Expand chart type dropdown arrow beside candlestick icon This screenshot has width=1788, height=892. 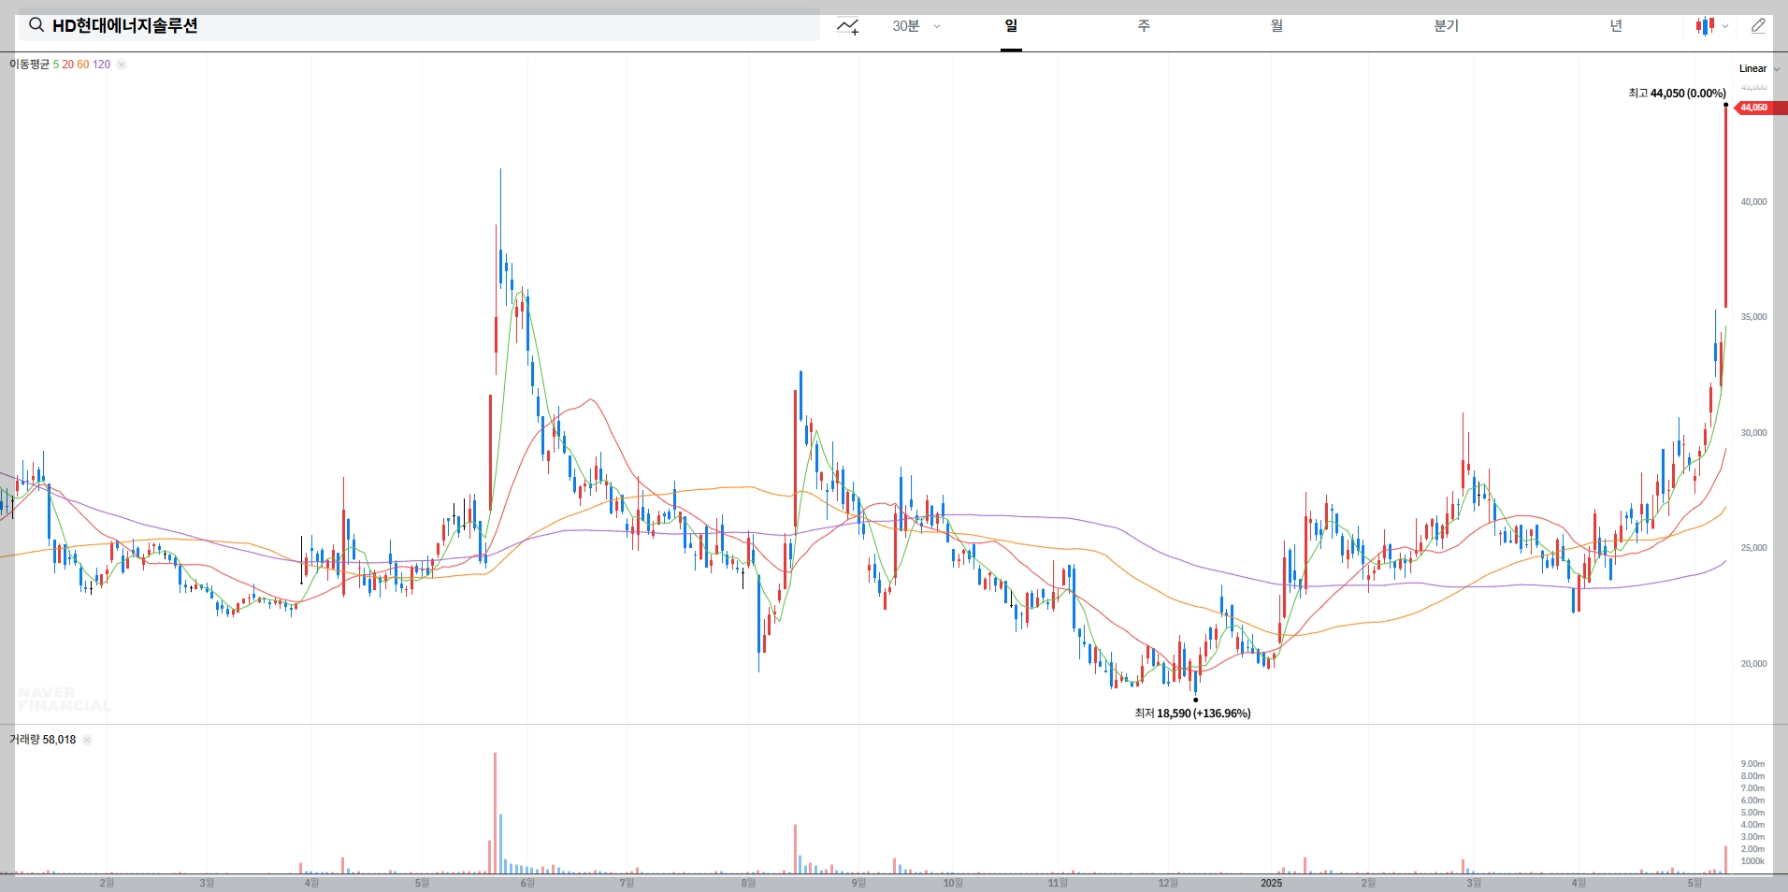[x=1725, y=27]
